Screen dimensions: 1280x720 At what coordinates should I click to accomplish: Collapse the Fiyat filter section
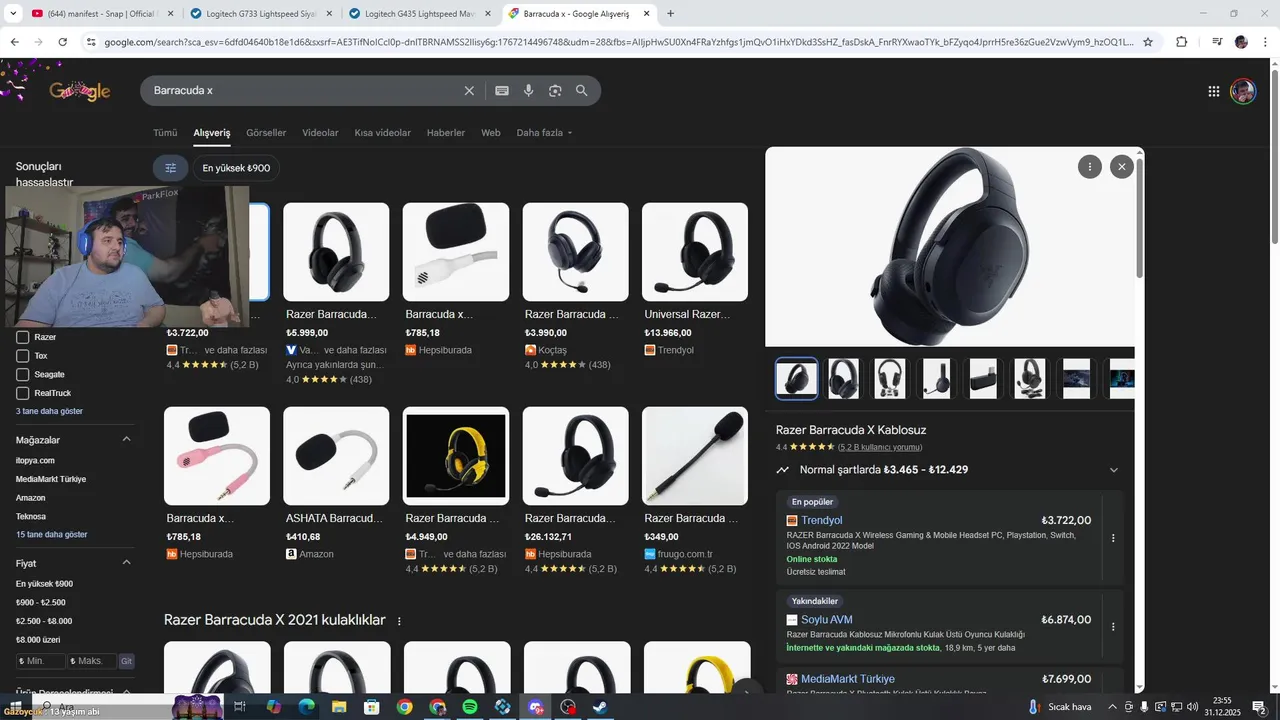coord(127,563)
